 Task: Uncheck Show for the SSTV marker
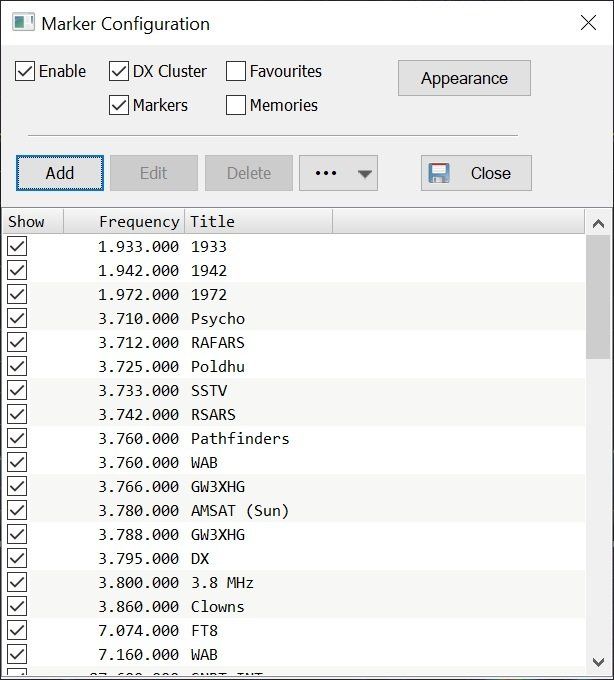tap(17, 390)
